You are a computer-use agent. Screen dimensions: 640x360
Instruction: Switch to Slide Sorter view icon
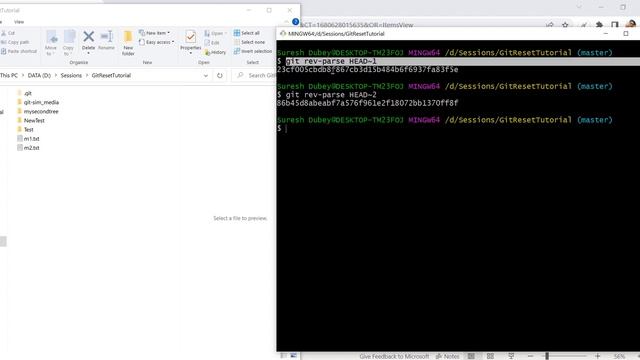(x=490, y=356)
